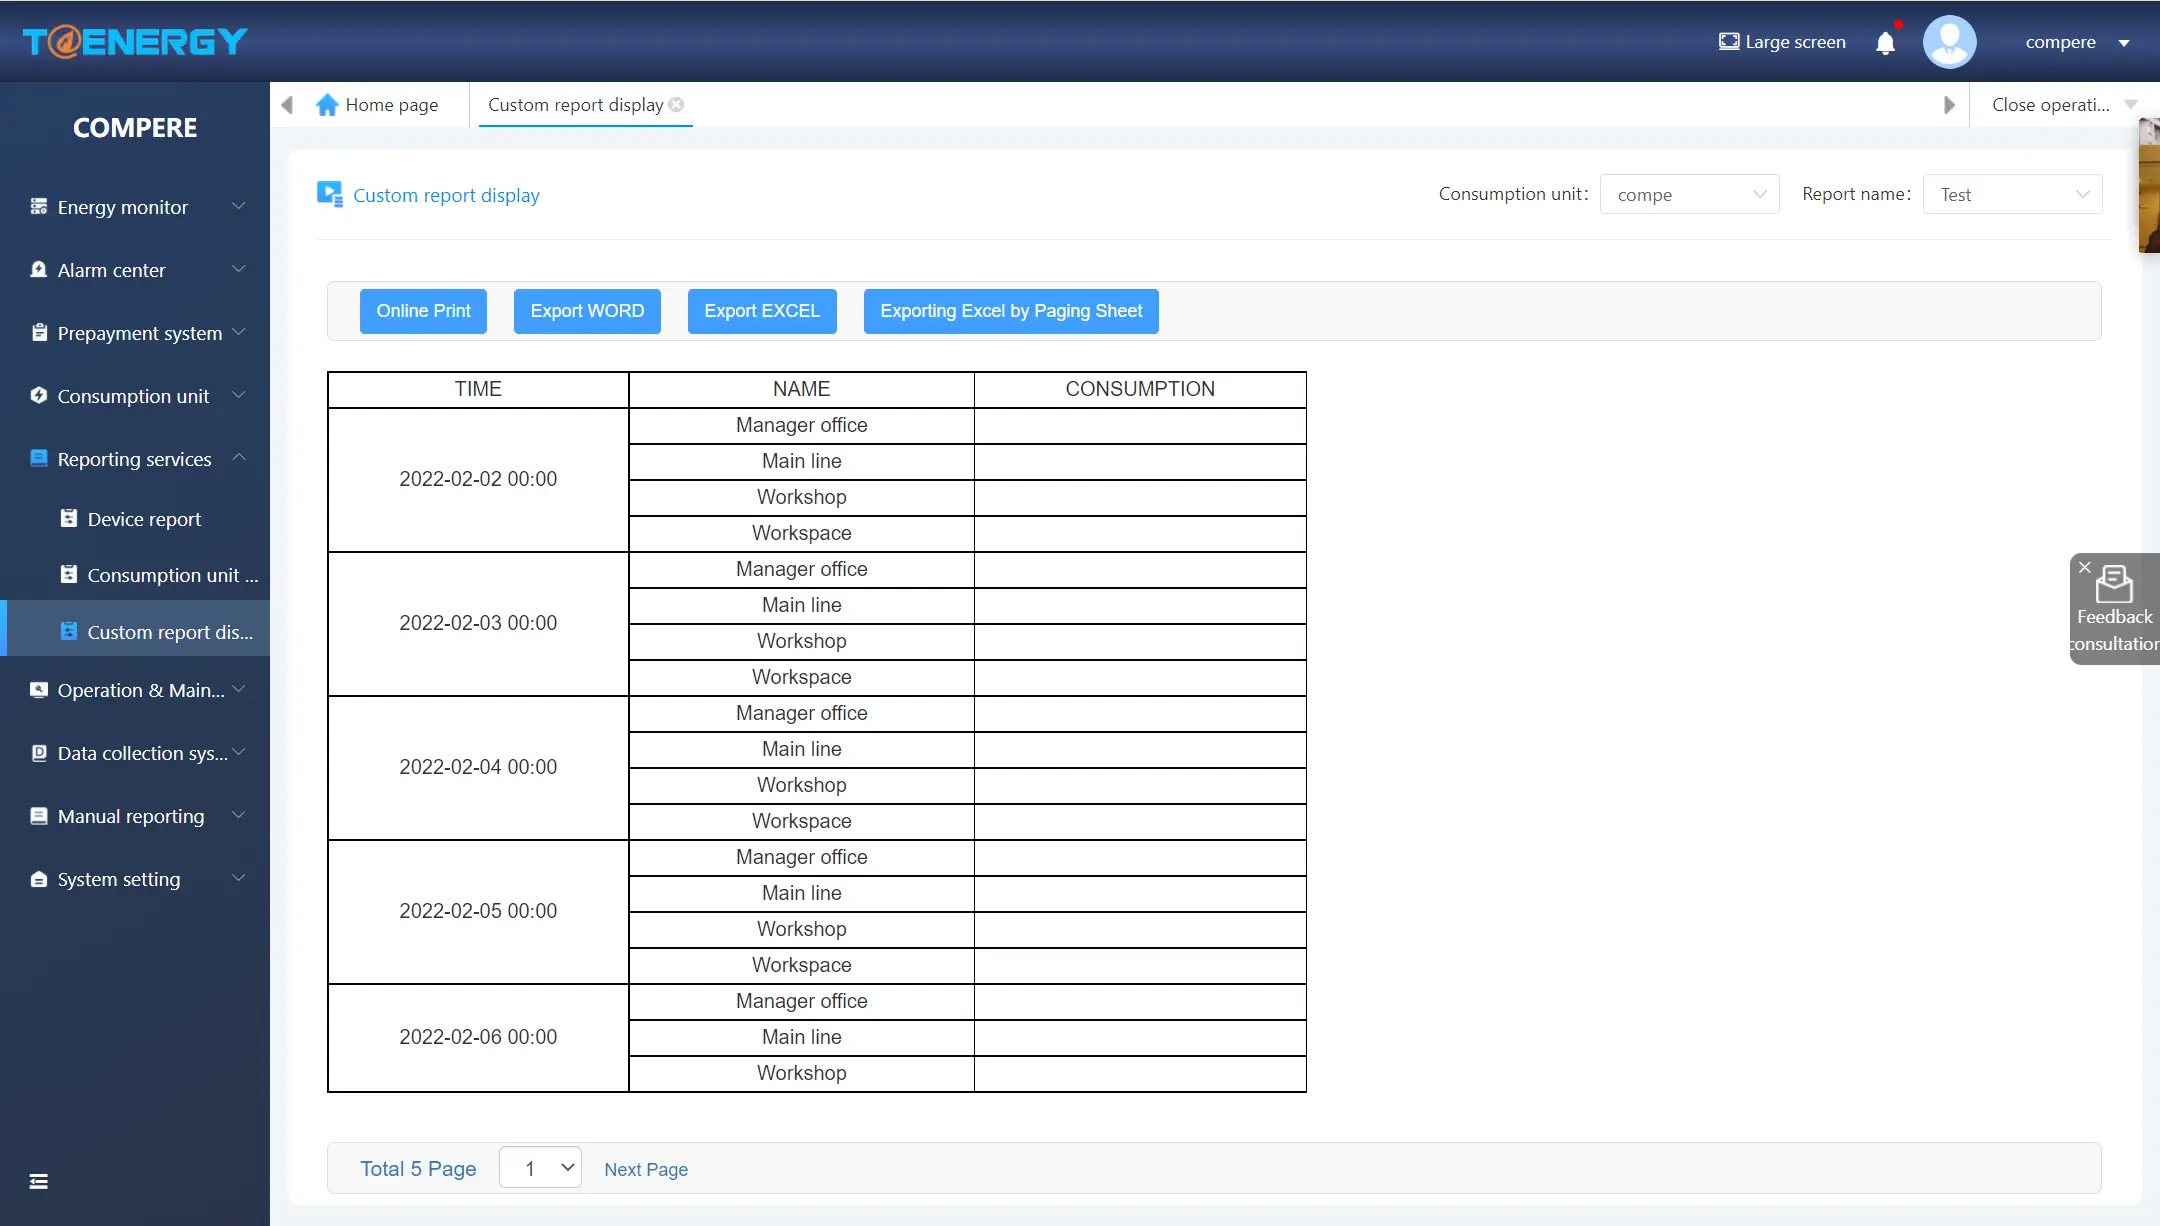Click Export WORD button
This screenshot has height=1226, width=2160.
[x=587, y=311]
